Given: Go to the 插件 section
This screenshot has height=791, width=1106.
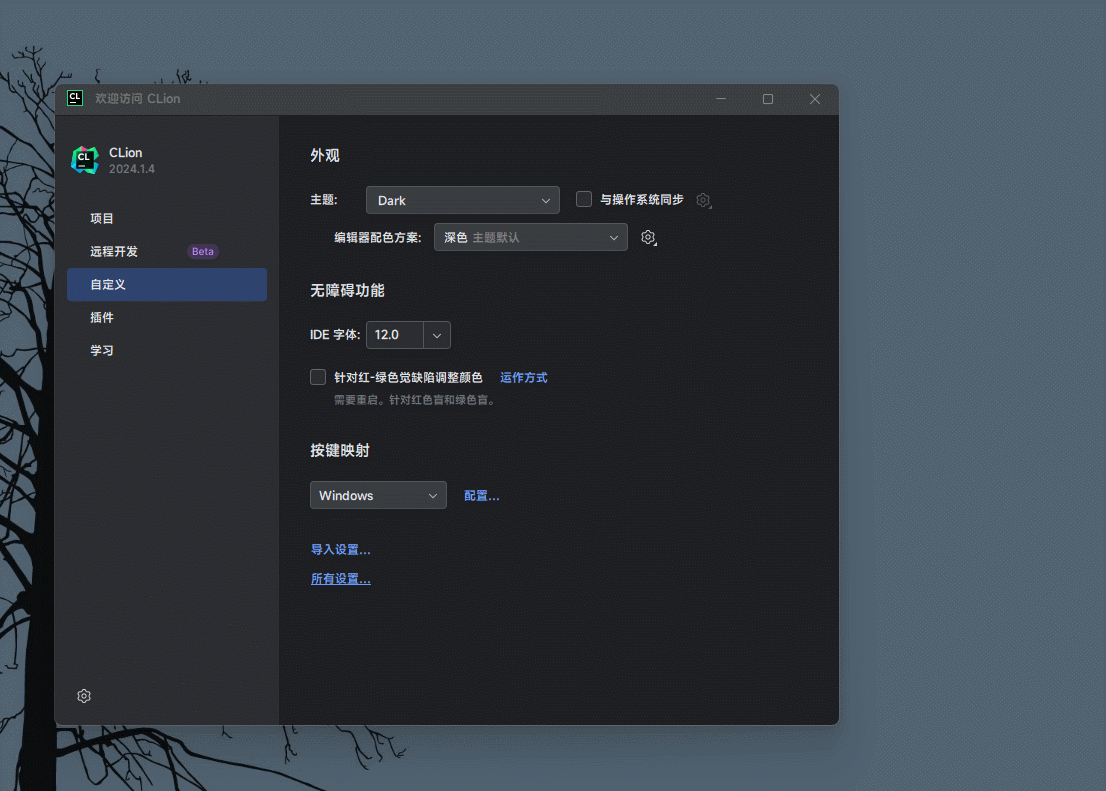Looking at the screenshot, I should (101, 317).
